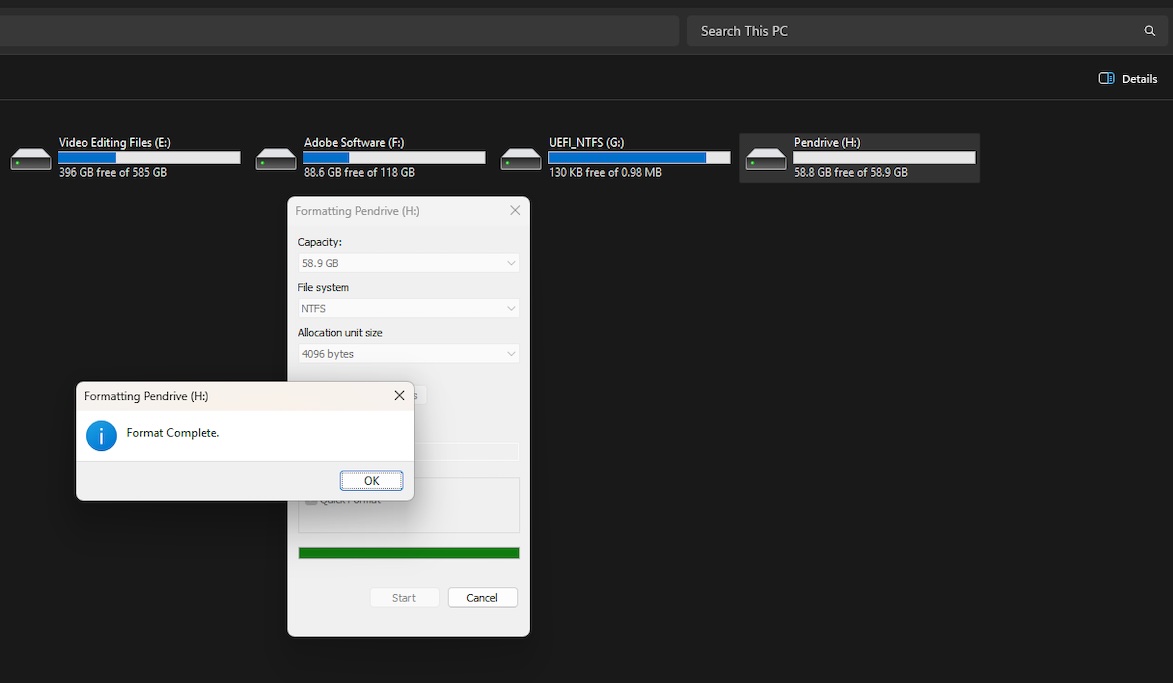This screenshot has width=1173, height=683.
Task: Click the 'Format Complete.' message text
Action: pos(173,433)
